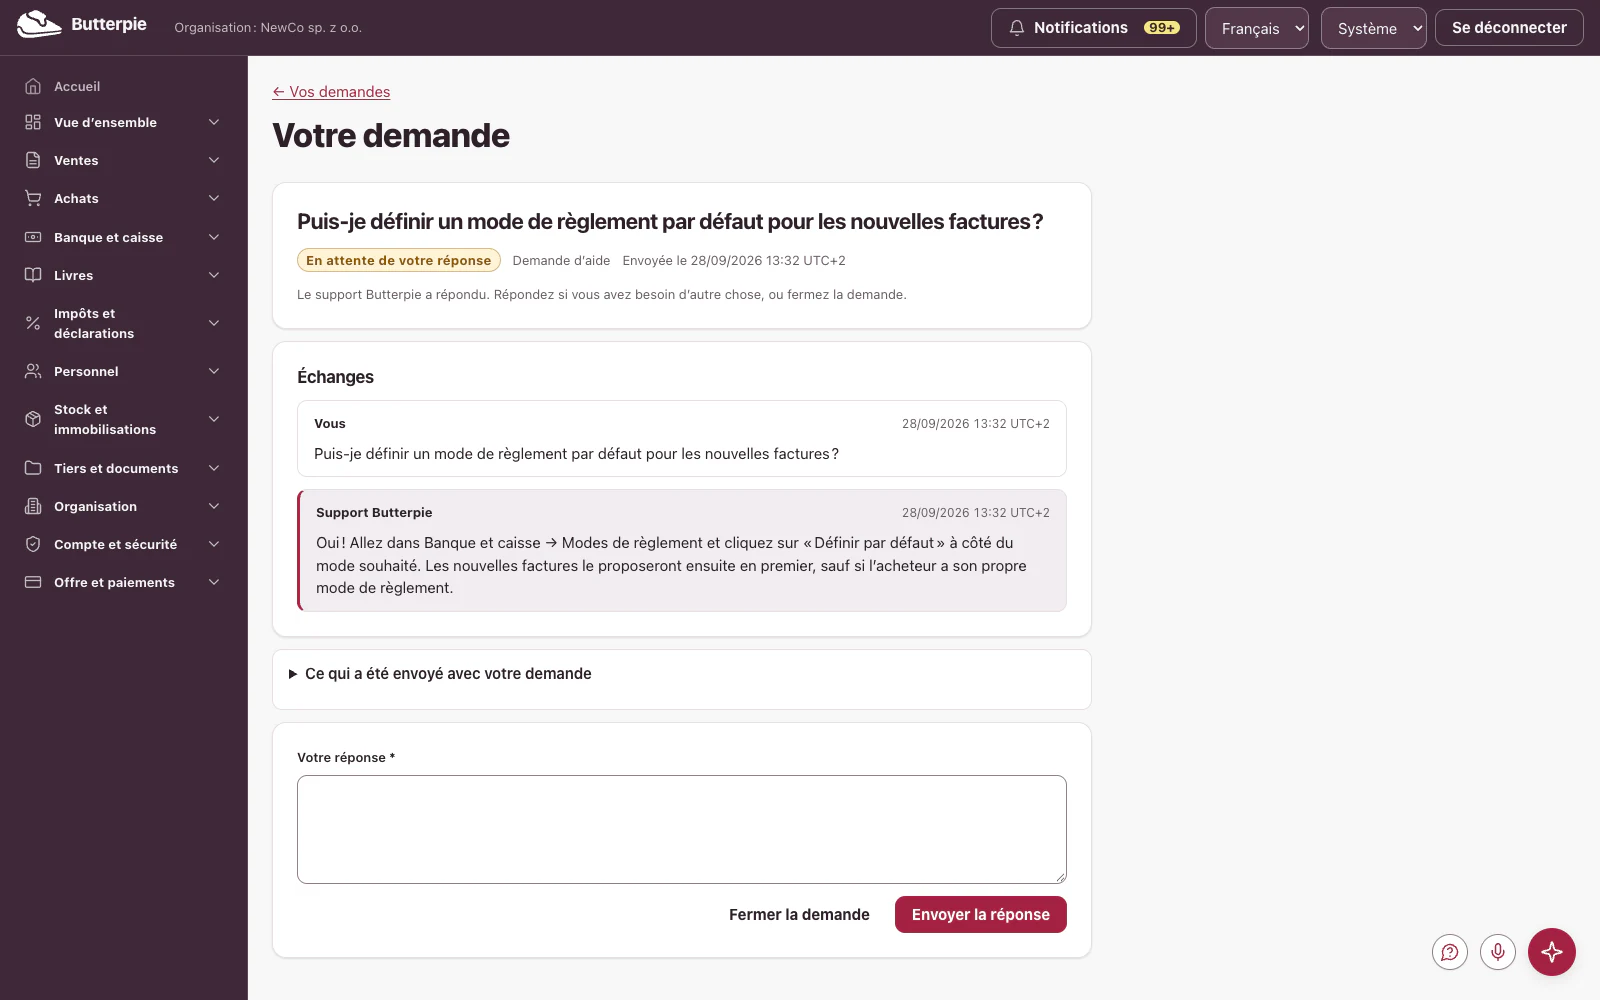Viewport: 1600px width, 1000px height.
Task: Click the Organisation building icon
Action: (33, 506)
